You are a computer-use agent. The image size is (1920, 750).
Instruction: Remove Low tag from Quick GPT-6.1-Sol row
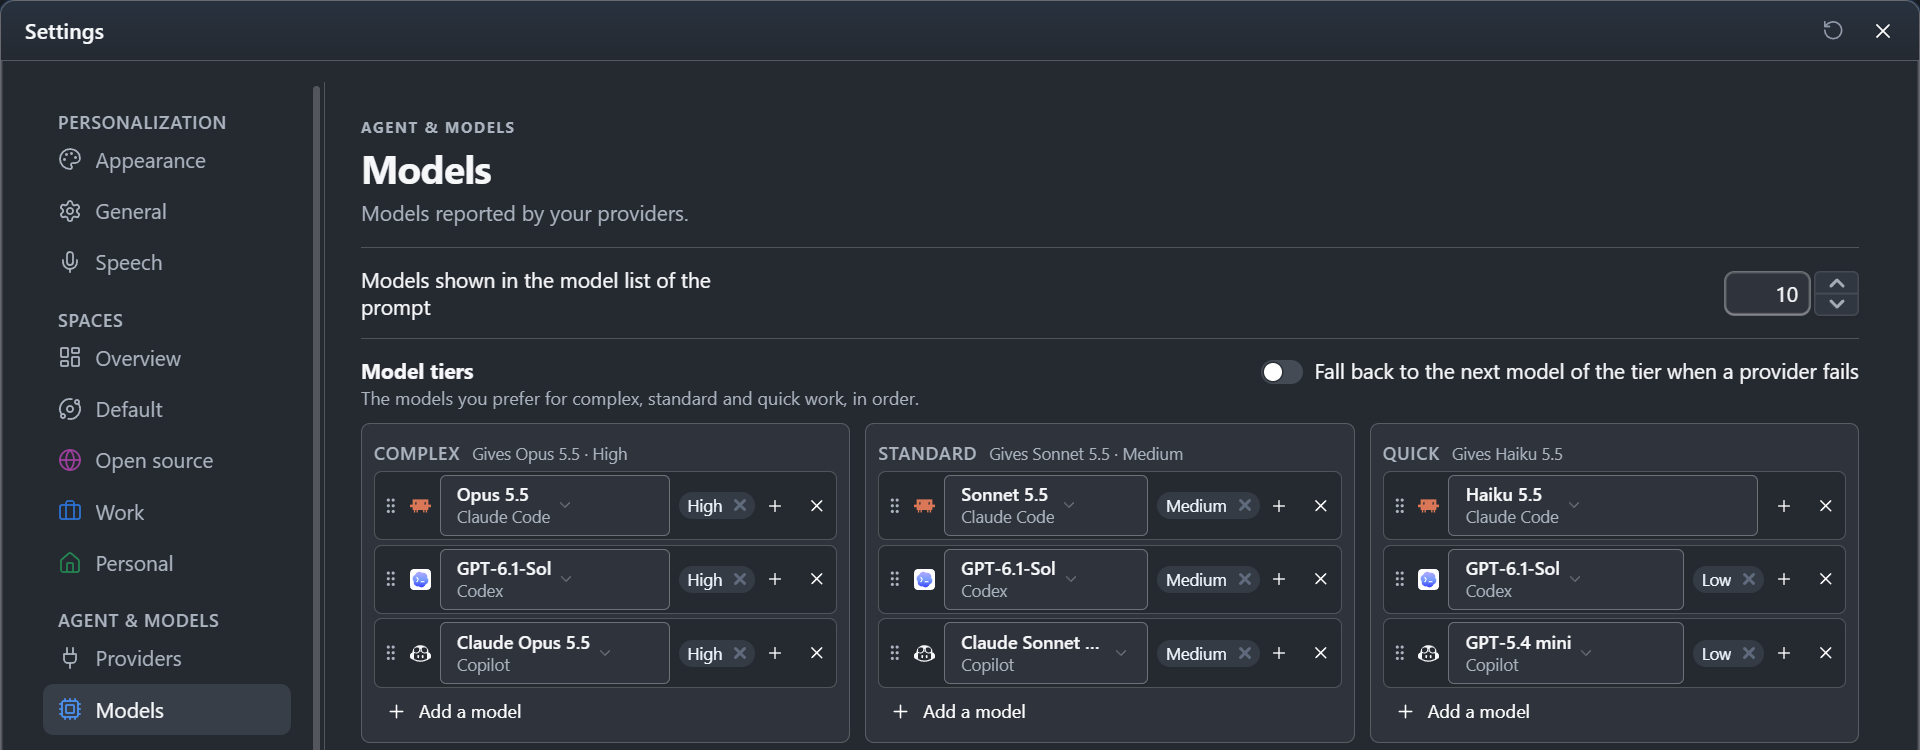click(1749, 579)
